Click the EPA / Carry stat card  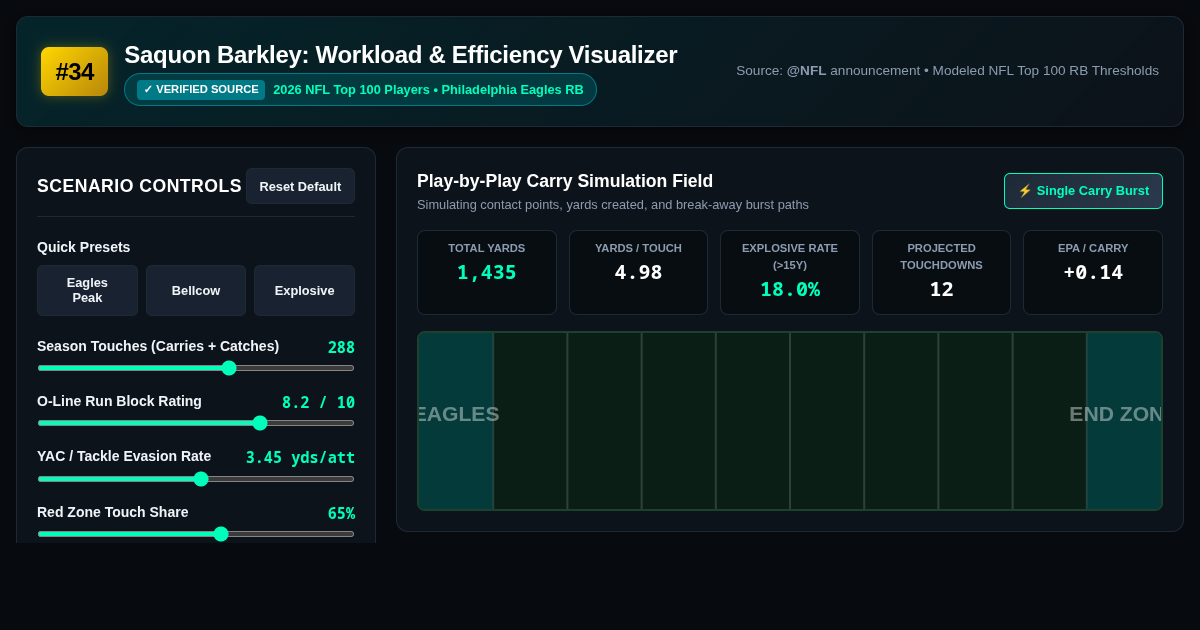(1093, 272)
